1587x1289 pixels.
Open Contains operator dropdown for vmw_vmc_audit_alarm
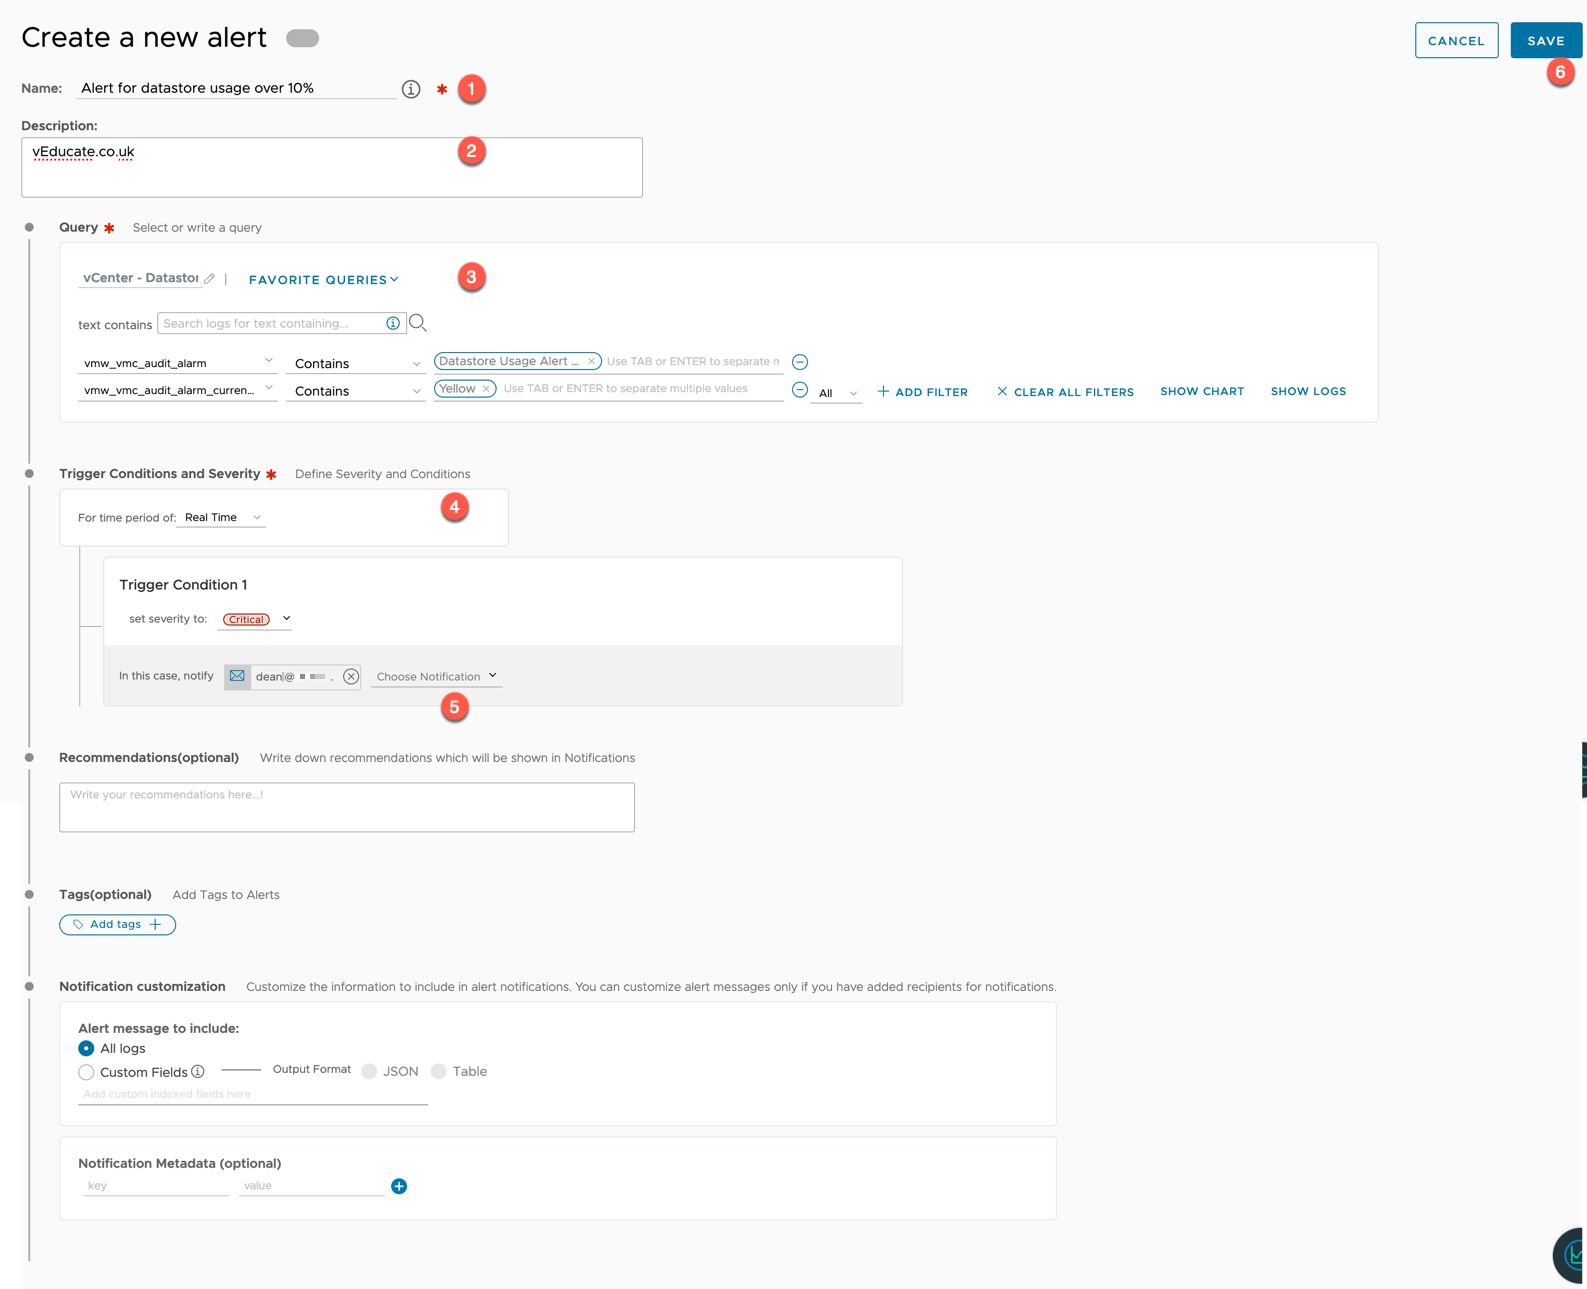tap(355, 363)
